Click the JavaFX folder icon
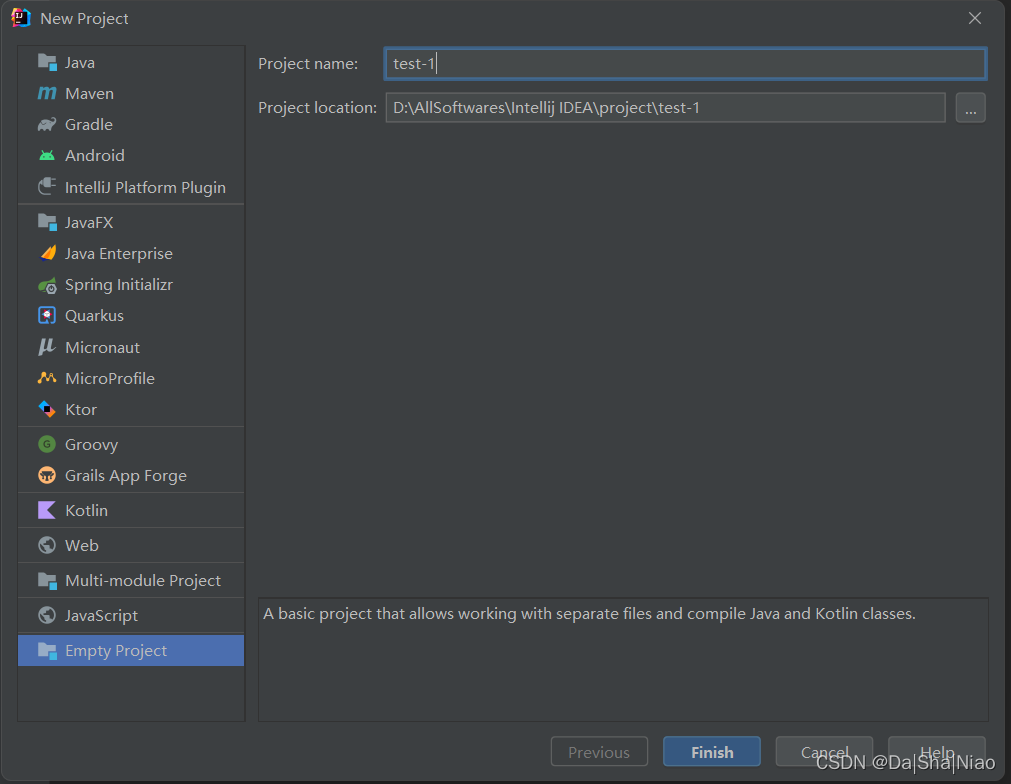Screen dimensions: 1011x784 [47, 222]
